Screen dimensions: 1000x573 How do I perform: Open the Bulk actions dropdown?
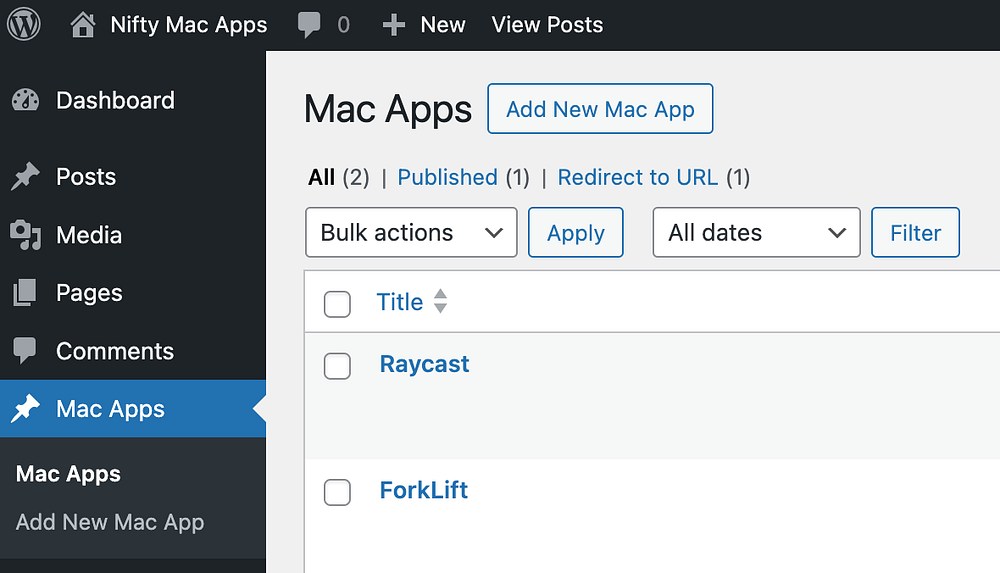[411, 233]
